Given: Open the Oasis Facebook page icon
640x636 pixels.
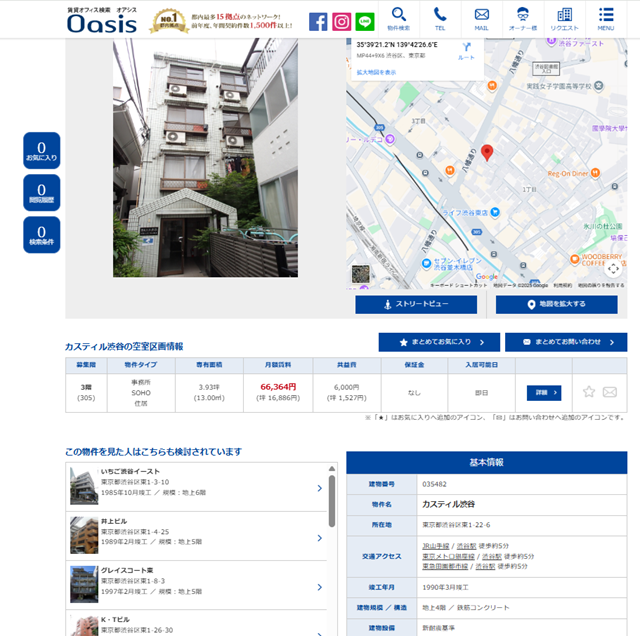Looking at the screenshot, I should coord(318,21).
